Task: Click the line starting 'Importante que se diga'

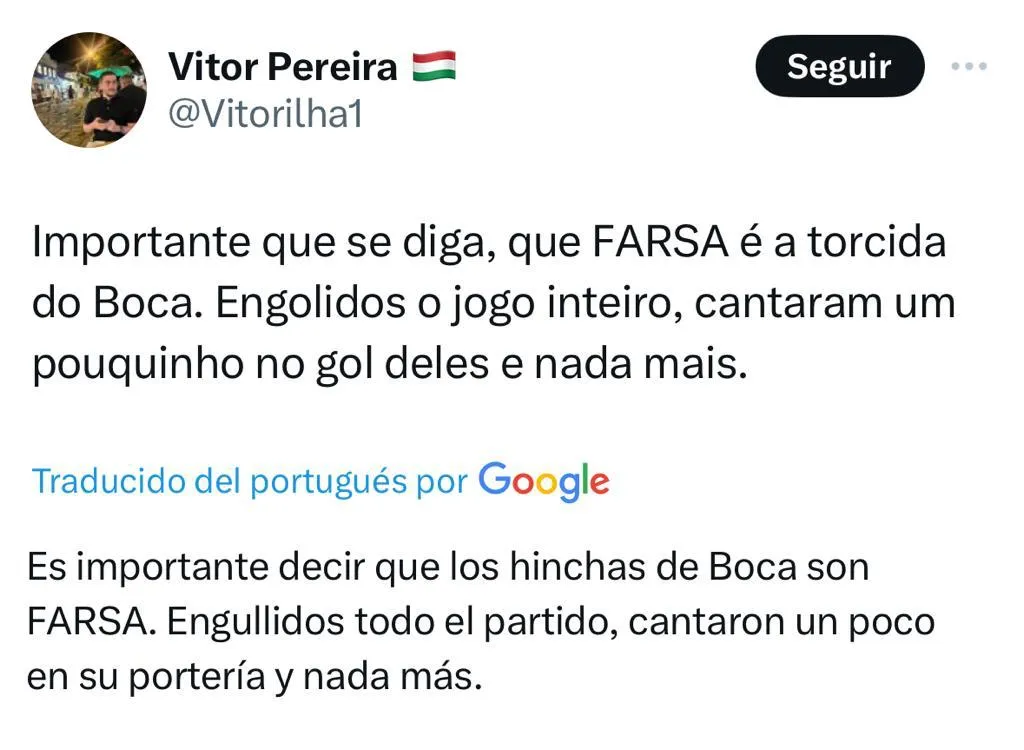Action: (x=490, y=243)
